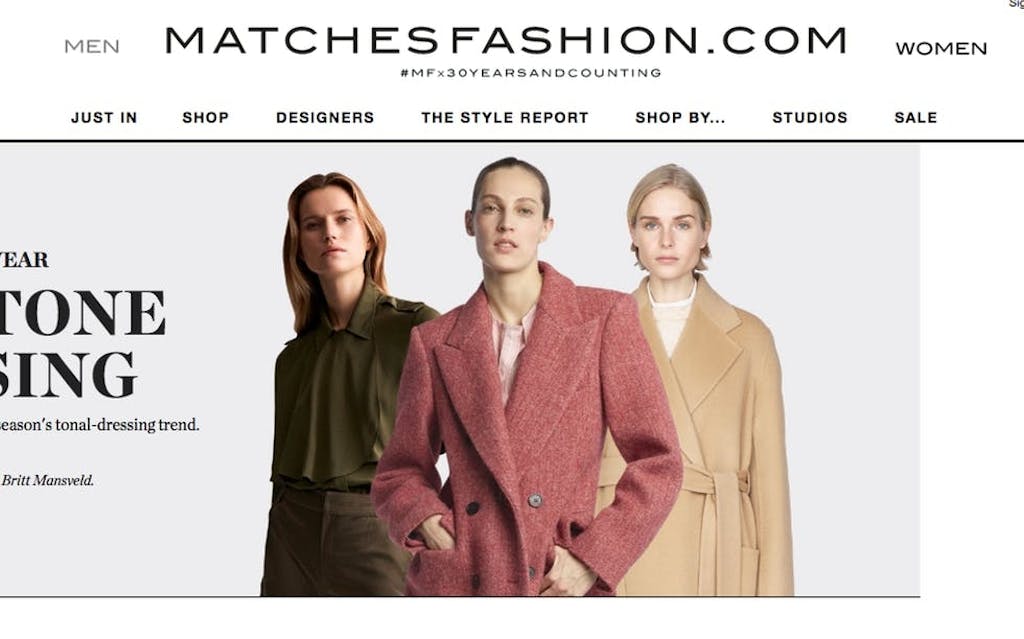Image resolution: width=1024 pixels, height=639 pixels.
Task: Open the SALE page
Action: pos(916,118)
